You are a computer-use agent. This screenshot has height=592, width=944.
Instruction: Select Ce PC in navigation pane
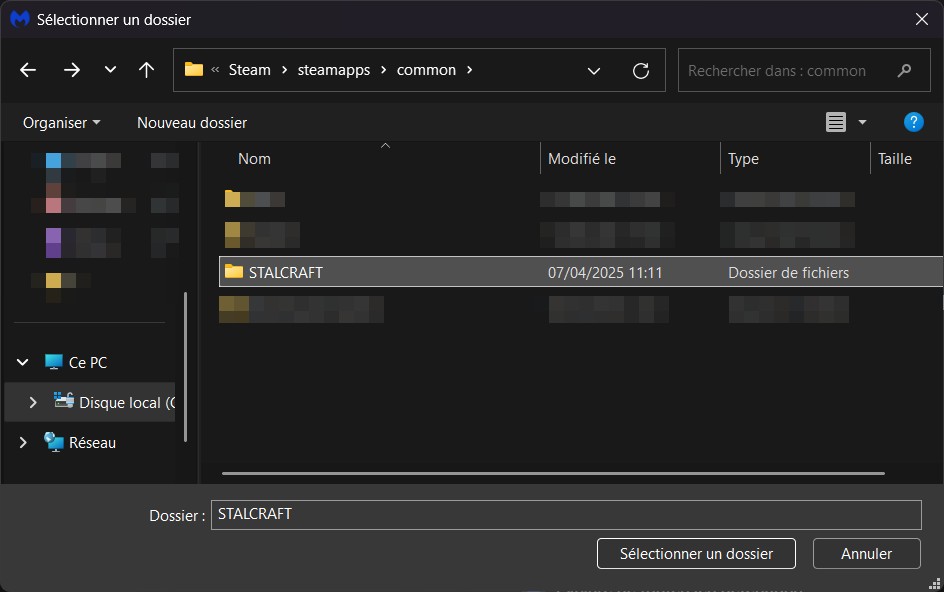click(88, 363)
